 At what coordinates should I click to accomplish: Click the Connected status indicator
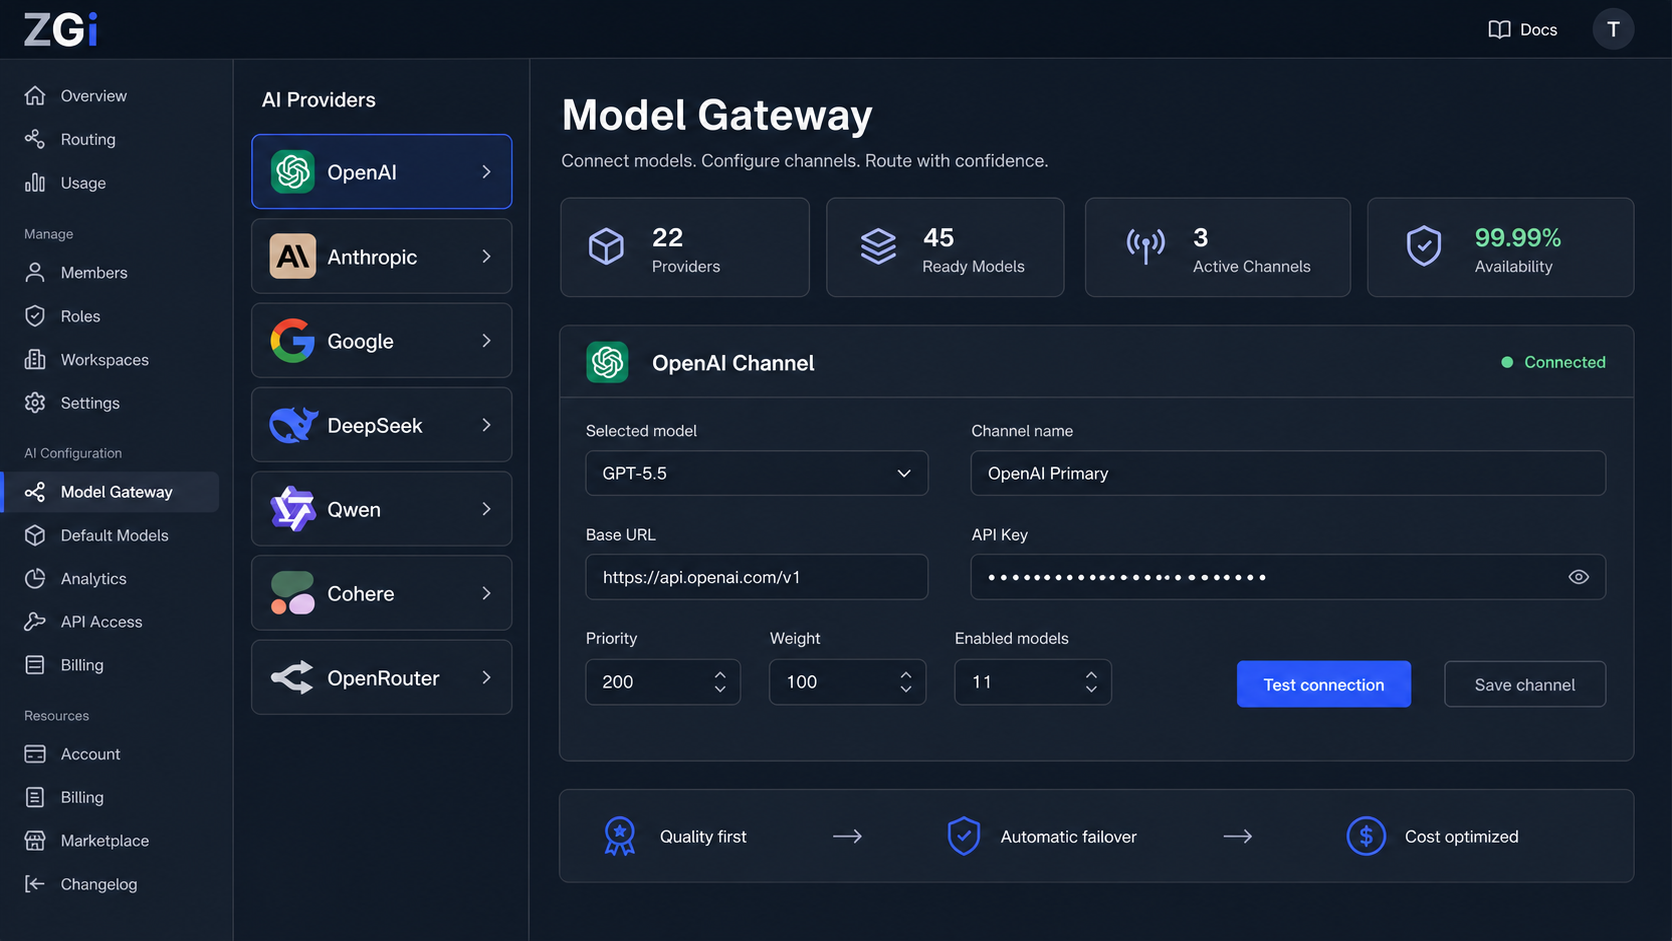(1553, 362)
